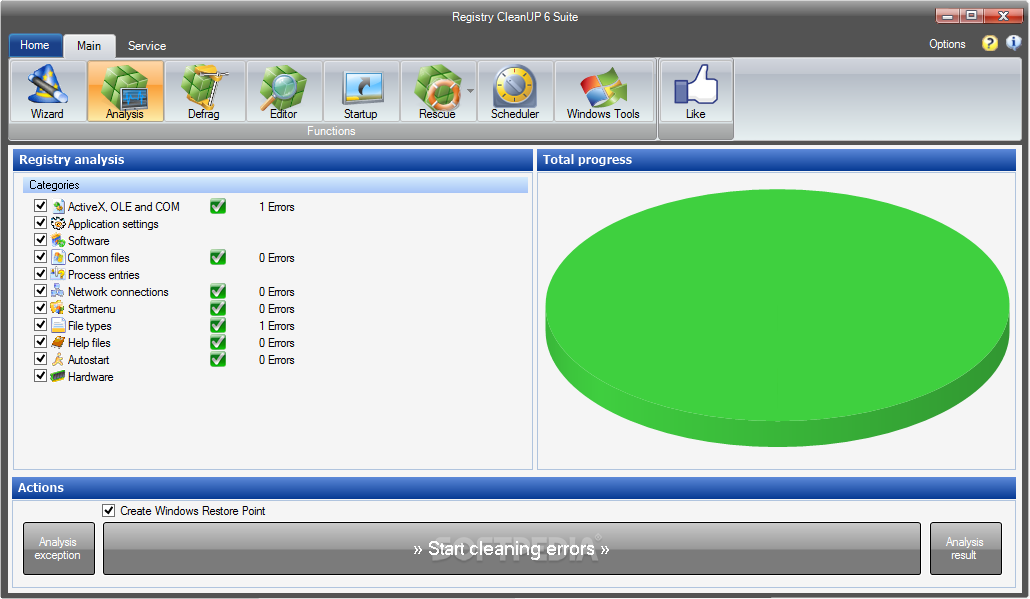
Task: Launch the registry Editor
Action: click(284, 91)
